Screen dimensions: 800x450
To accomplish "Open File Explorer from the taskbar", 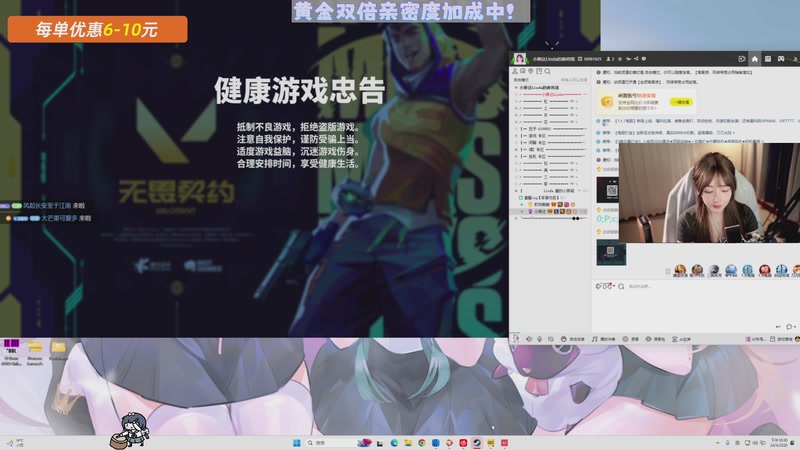I will (x=408, y=443).
